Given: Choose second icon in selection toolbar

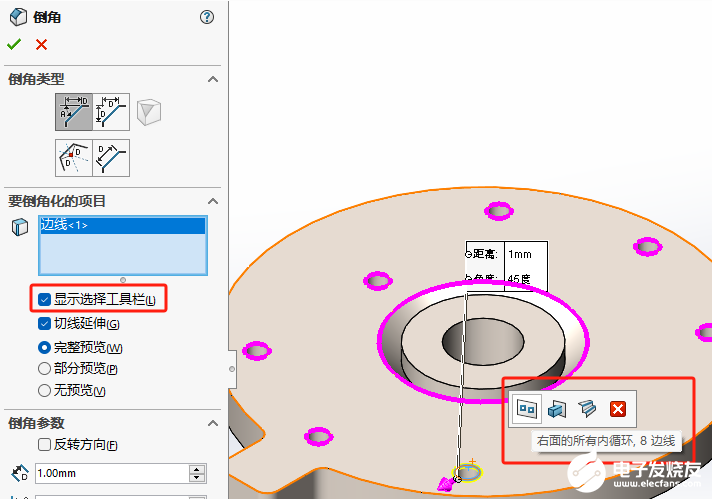Looking at the screenshot, I should pos(557,409).
